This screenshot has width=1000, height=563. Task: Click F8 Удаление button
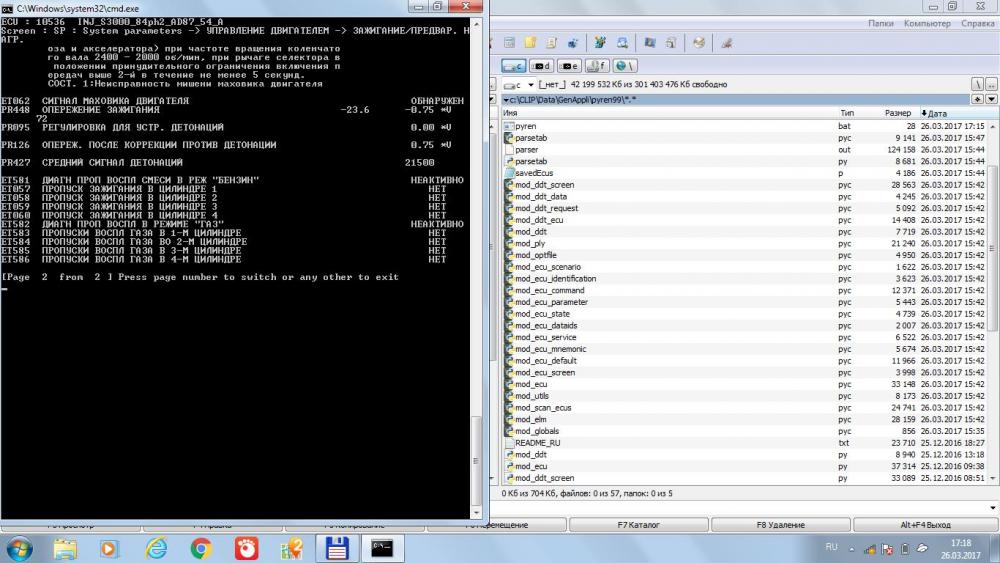point(781,525)
